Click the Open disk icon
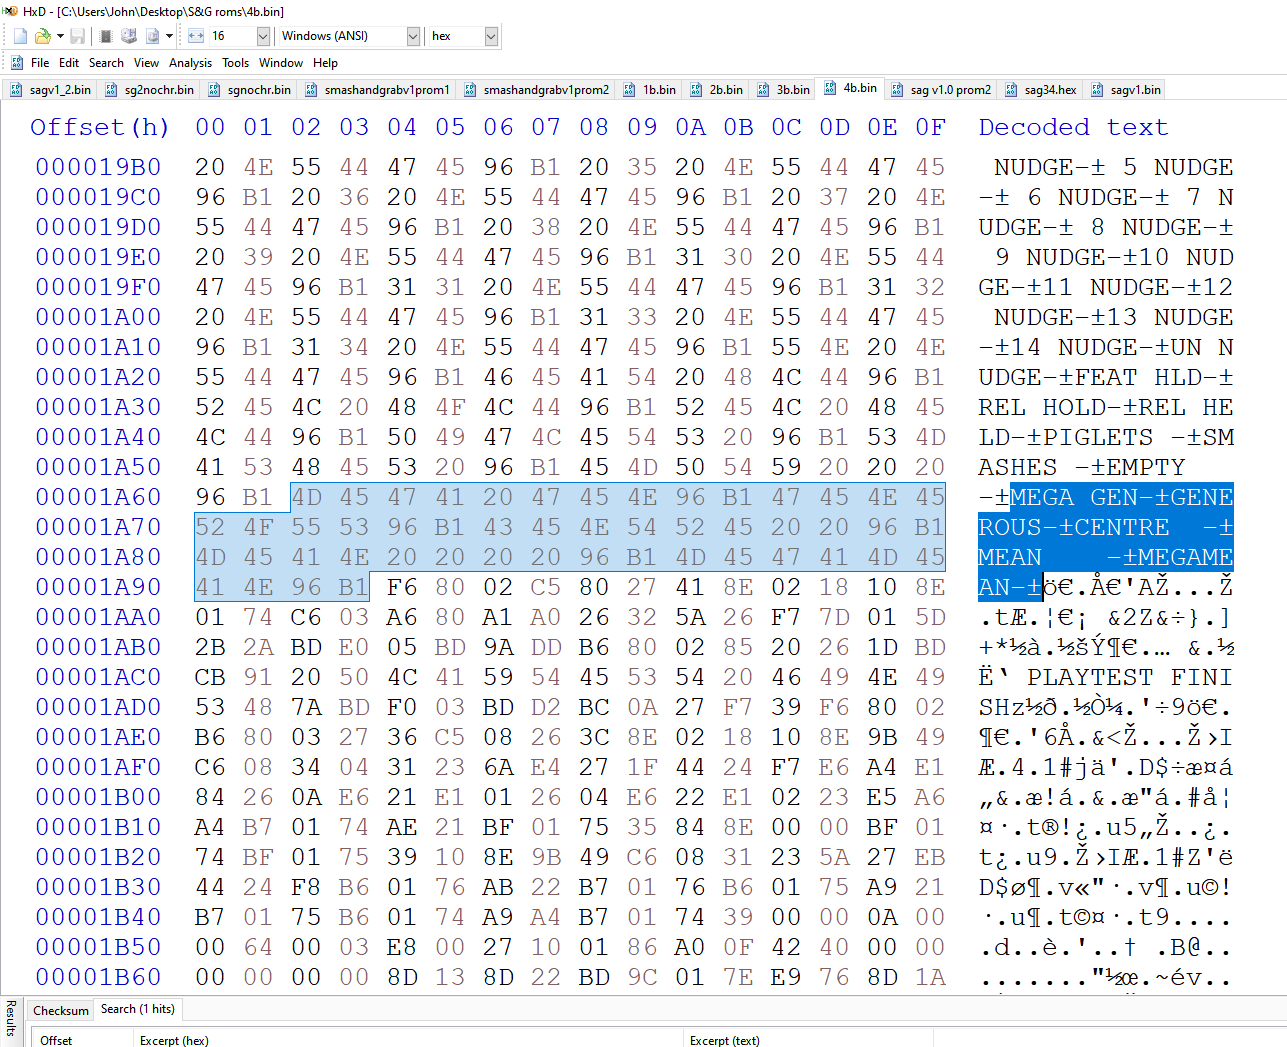Screen dimensions: 1287x1047 coord(129,36)
